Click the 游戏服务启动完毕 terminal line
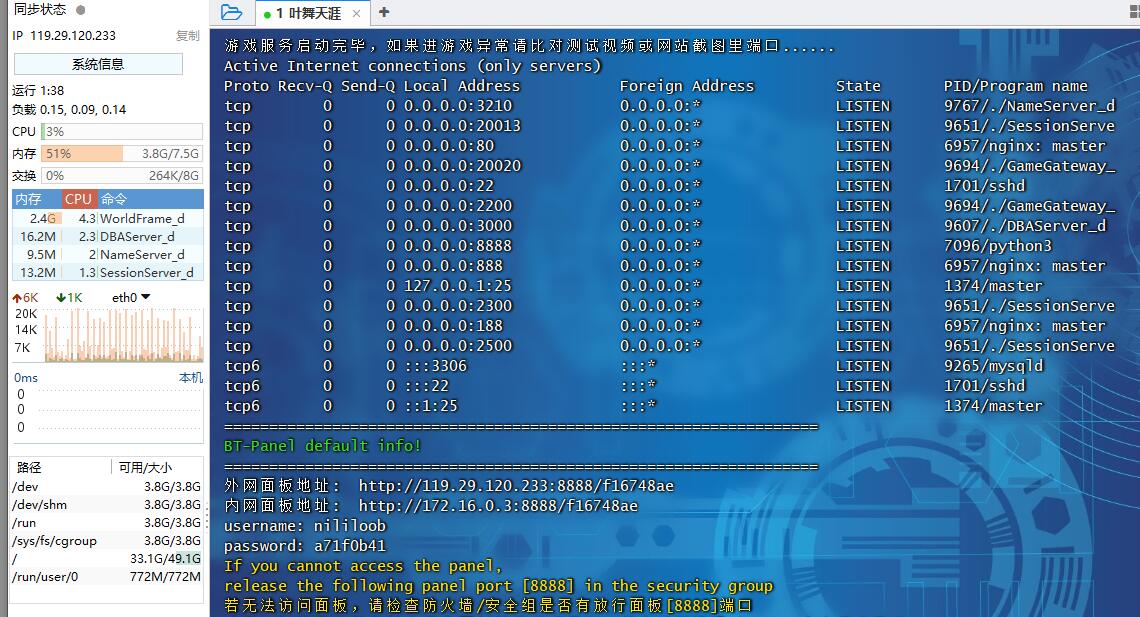 (529, 46)
